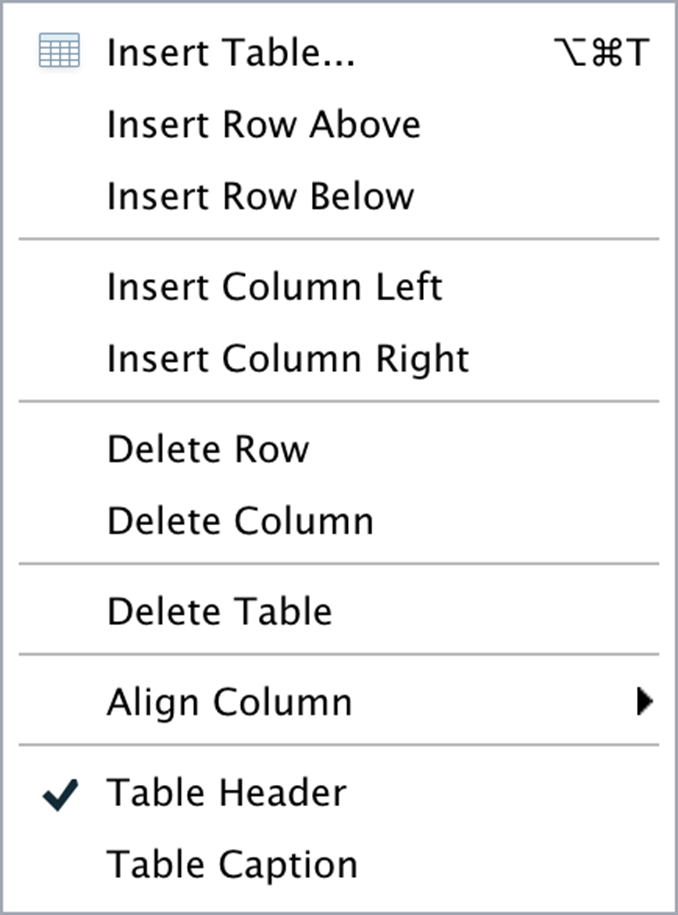This screenshot has height=915, width=678.
Task: Click the Table Header checkmark icon
Action: pos(60,796)
